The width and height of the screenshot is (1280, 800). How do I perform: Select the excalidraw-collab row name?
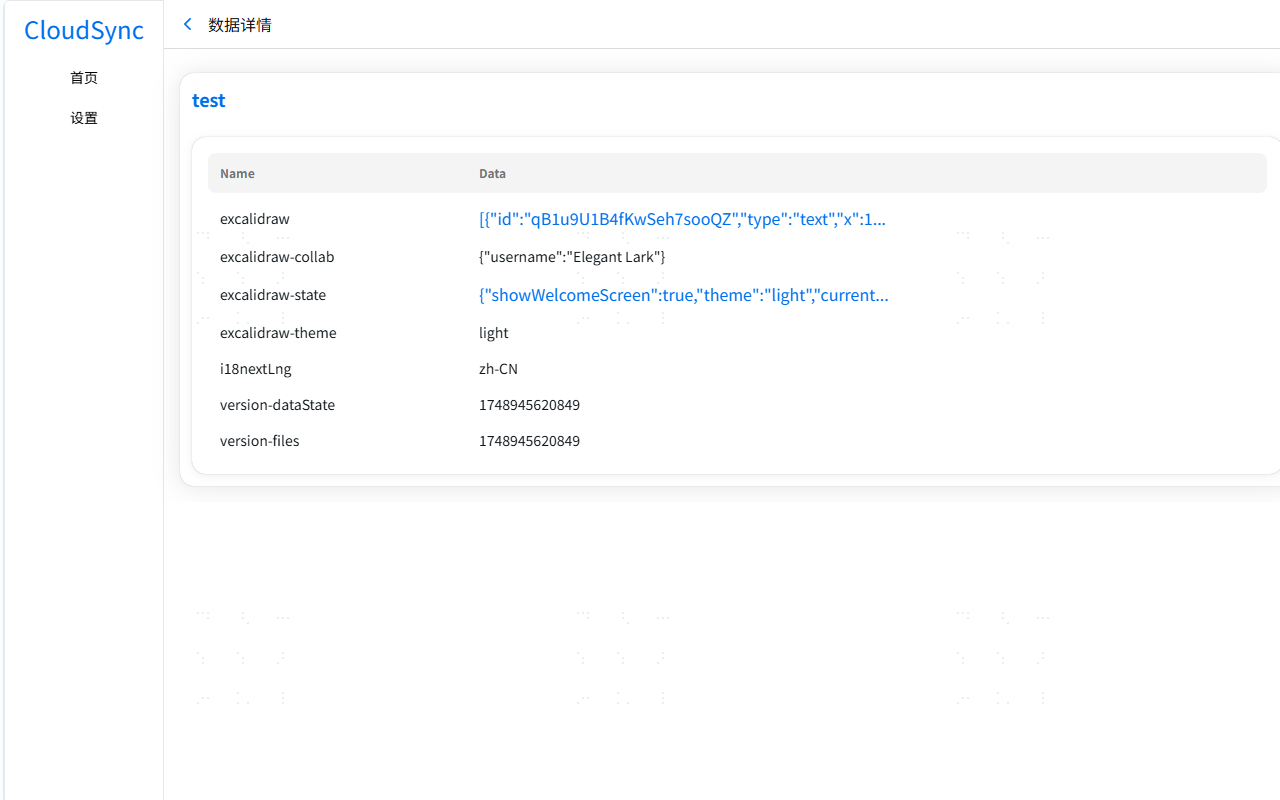tap(277, 257)
